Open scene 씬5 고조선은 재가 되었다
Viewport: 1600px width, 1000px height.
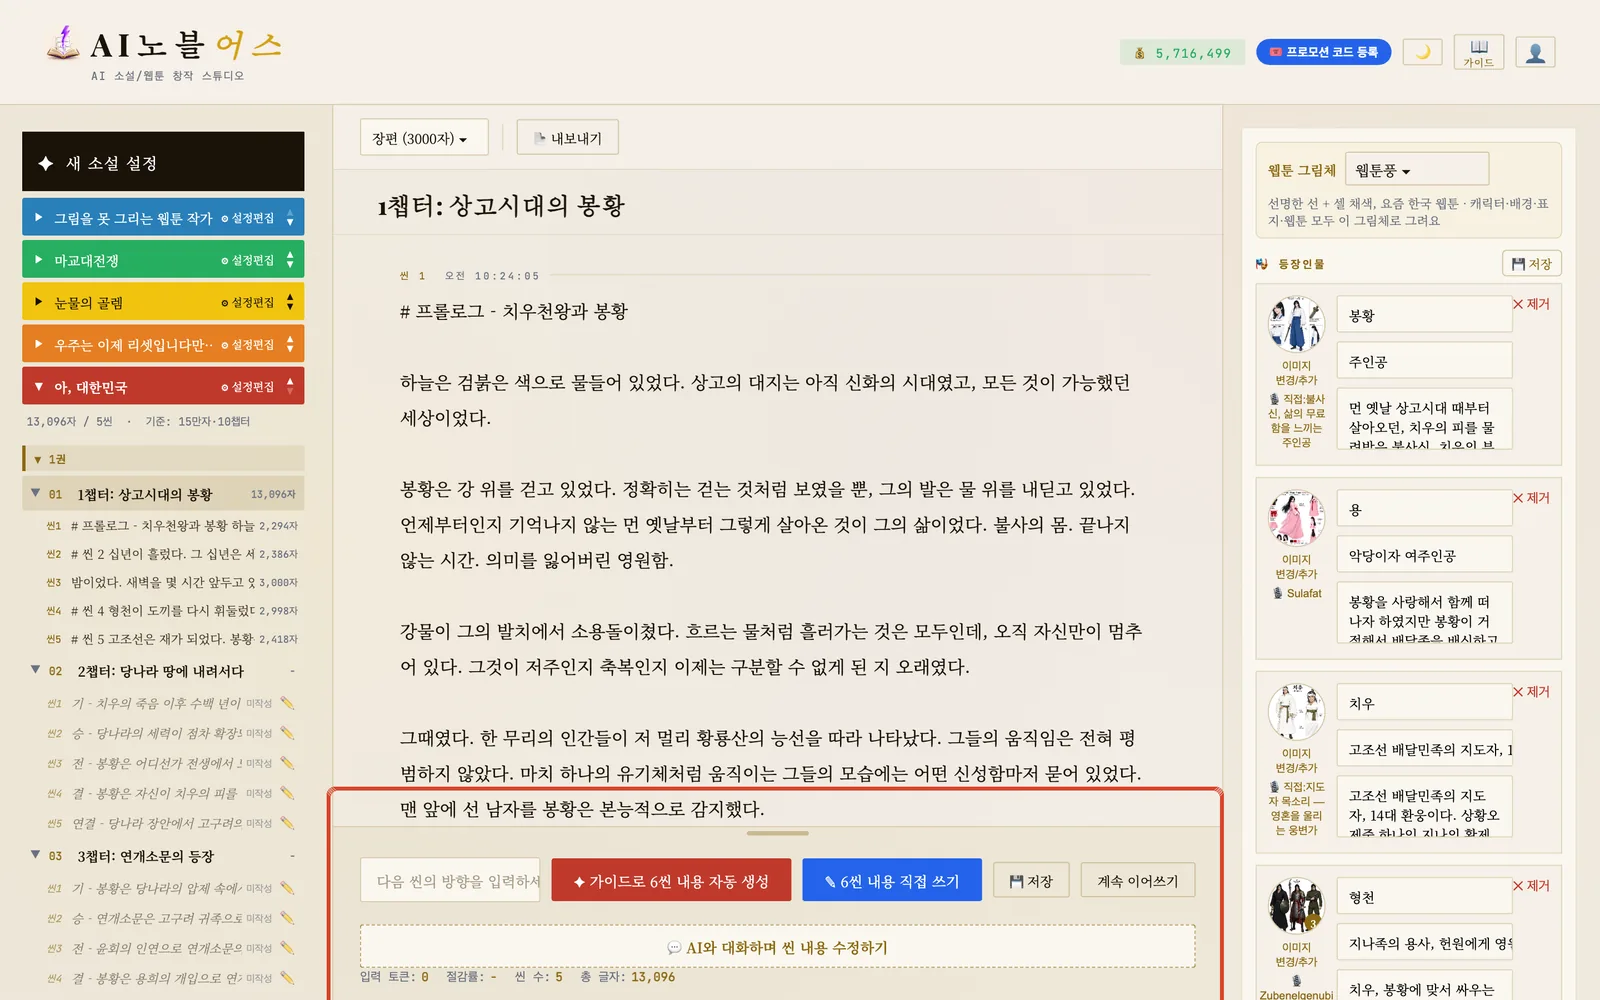coord(172,638)
